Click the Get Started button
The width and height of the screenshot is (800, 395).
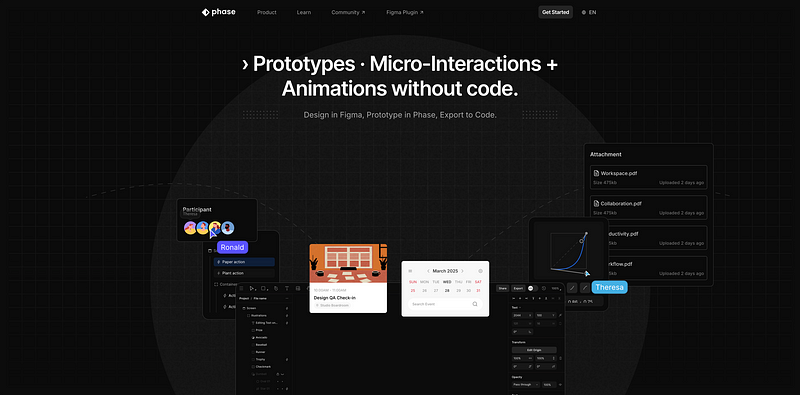click(x=556, y=12)
